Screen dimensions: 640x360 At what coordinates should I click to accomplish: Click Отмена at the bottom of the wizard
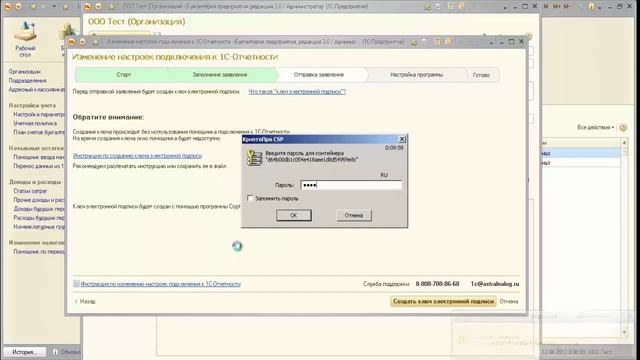coord(509,301)
